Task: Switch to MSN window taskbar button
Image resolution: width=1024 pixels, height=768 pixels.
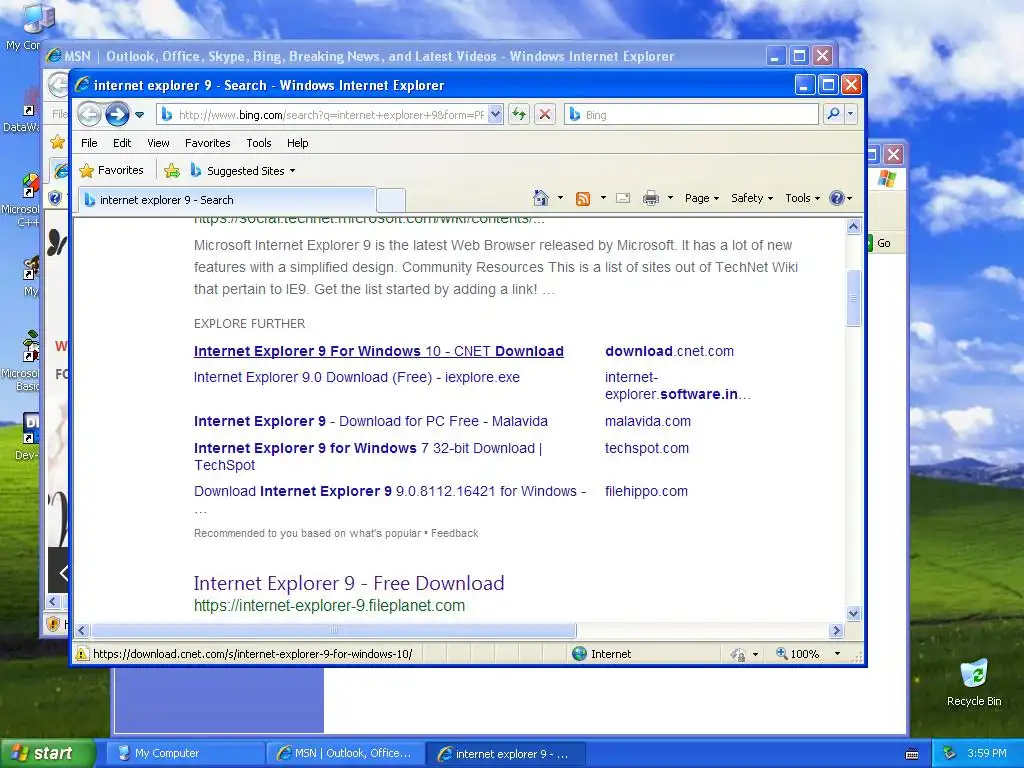Action: pos(344,753)
